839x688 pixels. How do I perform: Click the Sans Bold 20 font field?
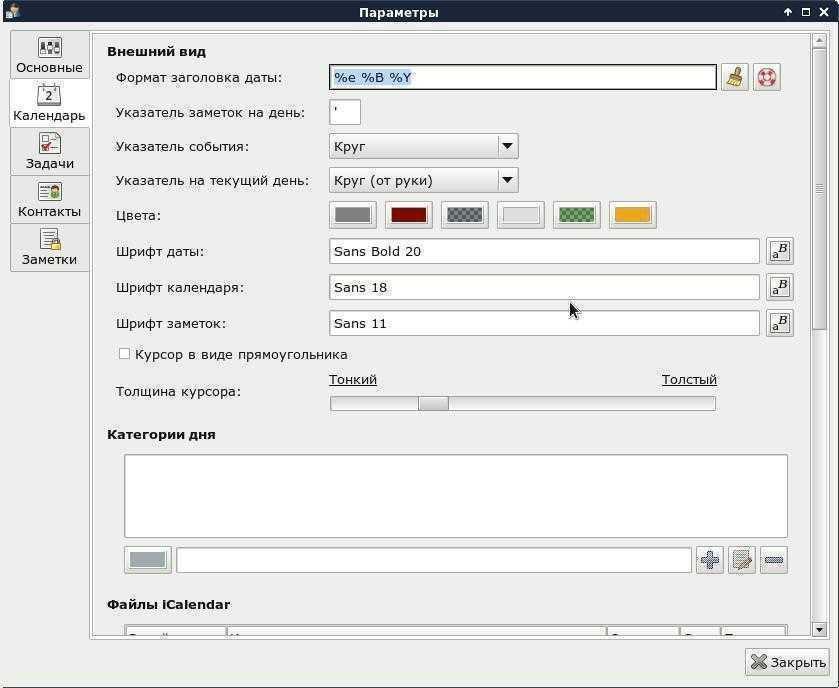[544, 251]
